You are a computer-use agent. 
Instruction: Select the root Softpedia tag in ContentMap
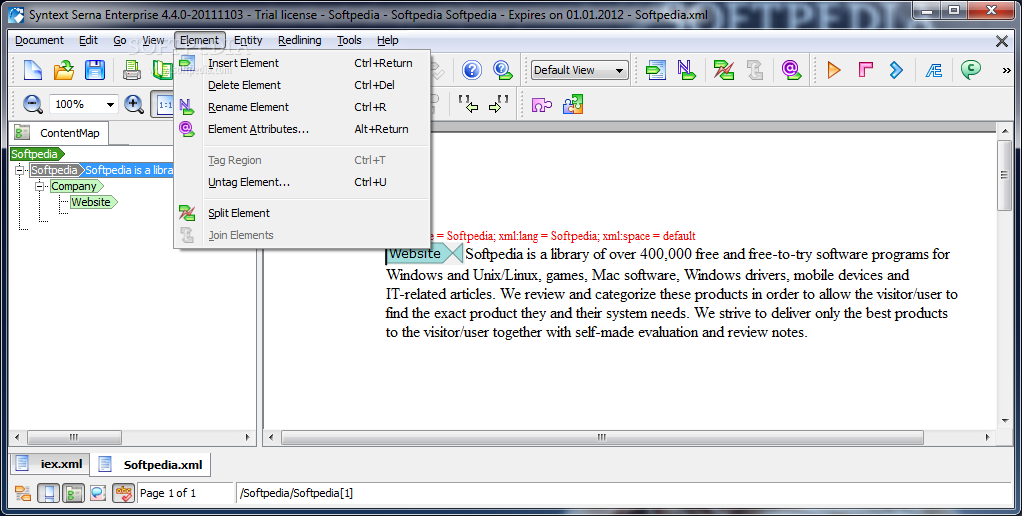pos(37,154)
